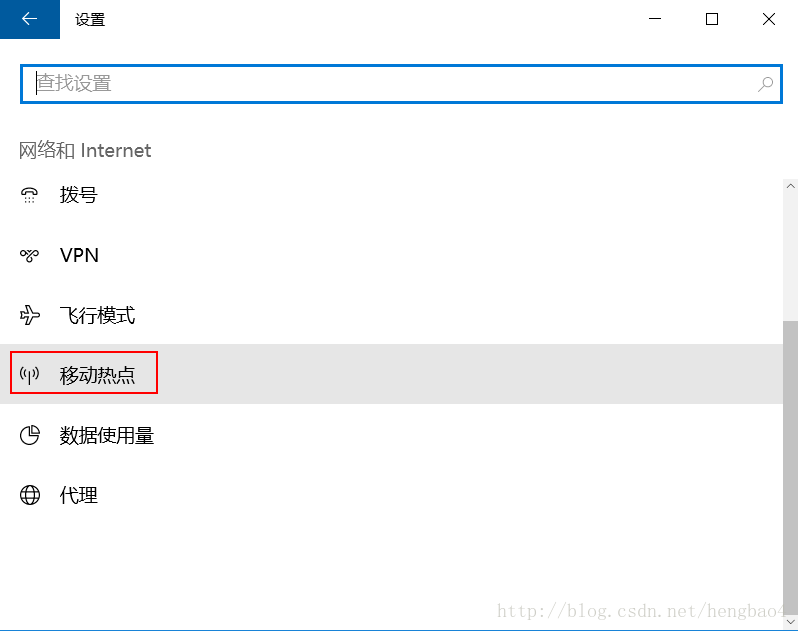Click the magnifier search icon
This screenshot has height=631, width=798.
click(x=765, y=84)
